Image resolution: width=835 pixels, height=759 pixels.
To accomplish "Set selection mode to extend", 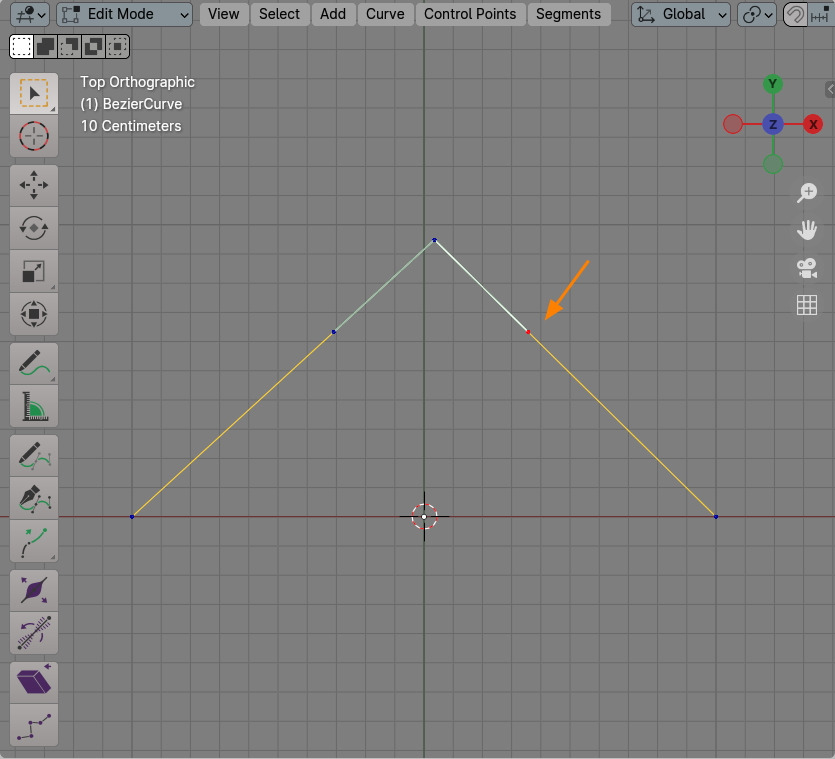I will click(46, 46).
